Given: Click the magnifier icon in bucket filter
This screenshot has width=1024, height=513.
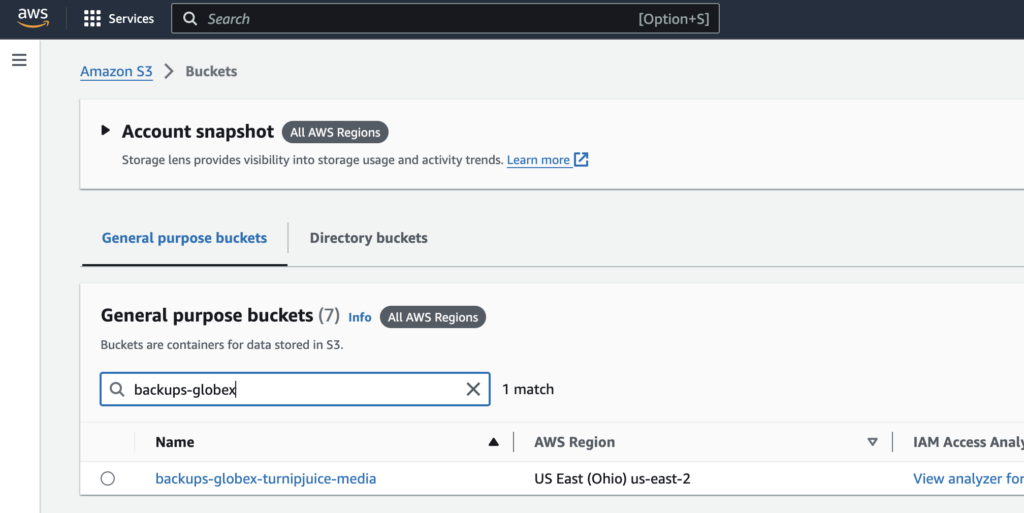Looking at the screenshot, I should tap(117, 389).
